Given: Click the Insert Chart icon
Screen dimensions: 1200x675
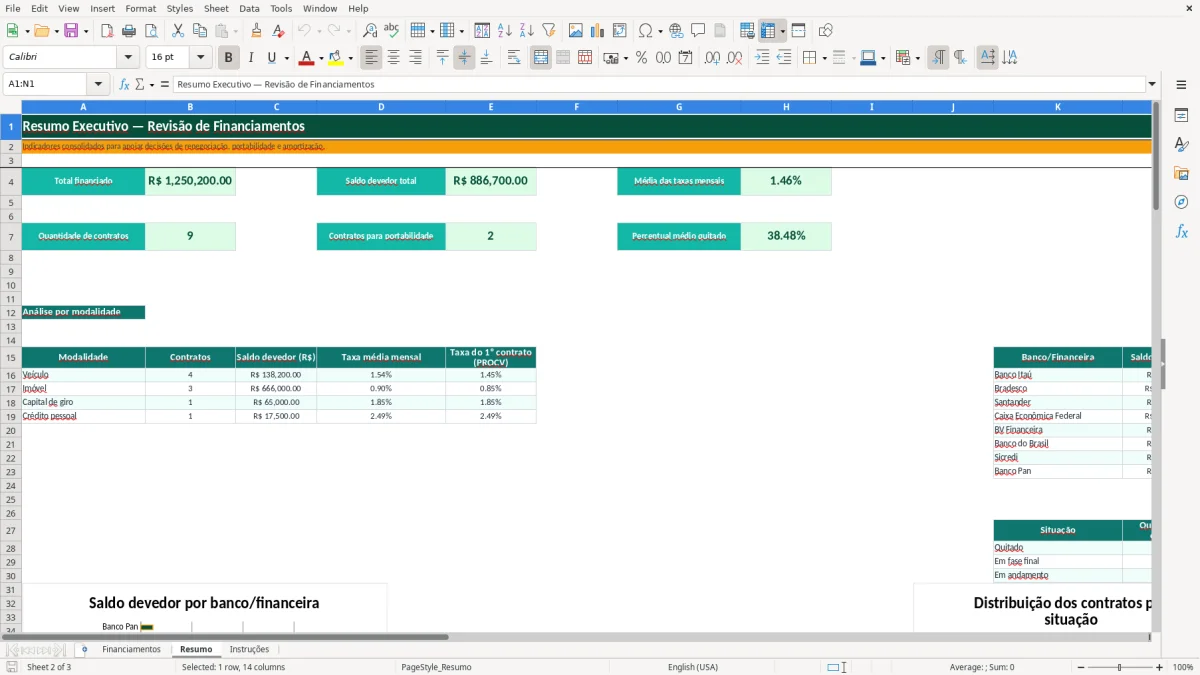Looking at the screenshot, I should [x=598, y=31].
